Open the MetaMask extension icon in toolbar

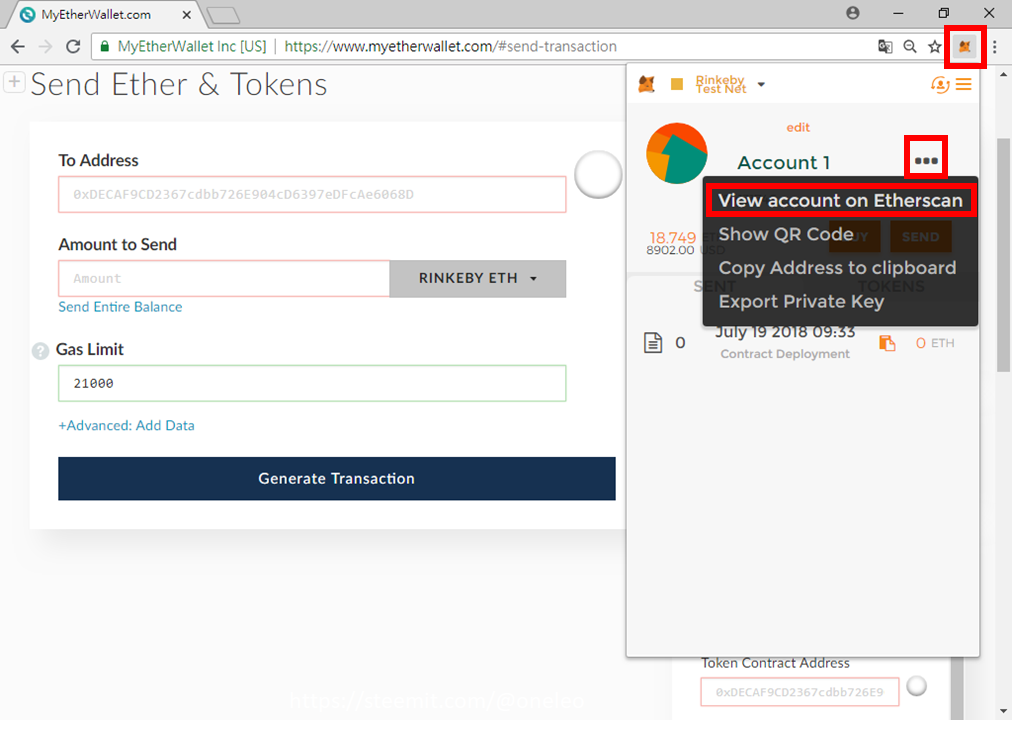pyautogui.click(x=964, y=46)
